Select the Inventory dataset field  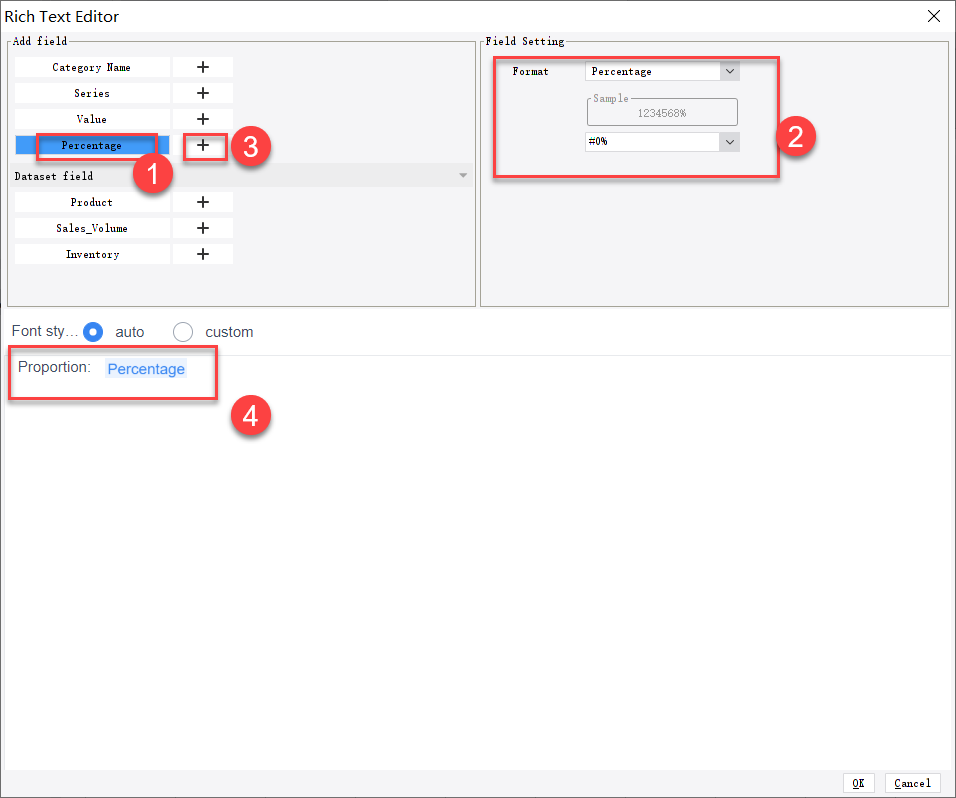[x=92, y=254]
